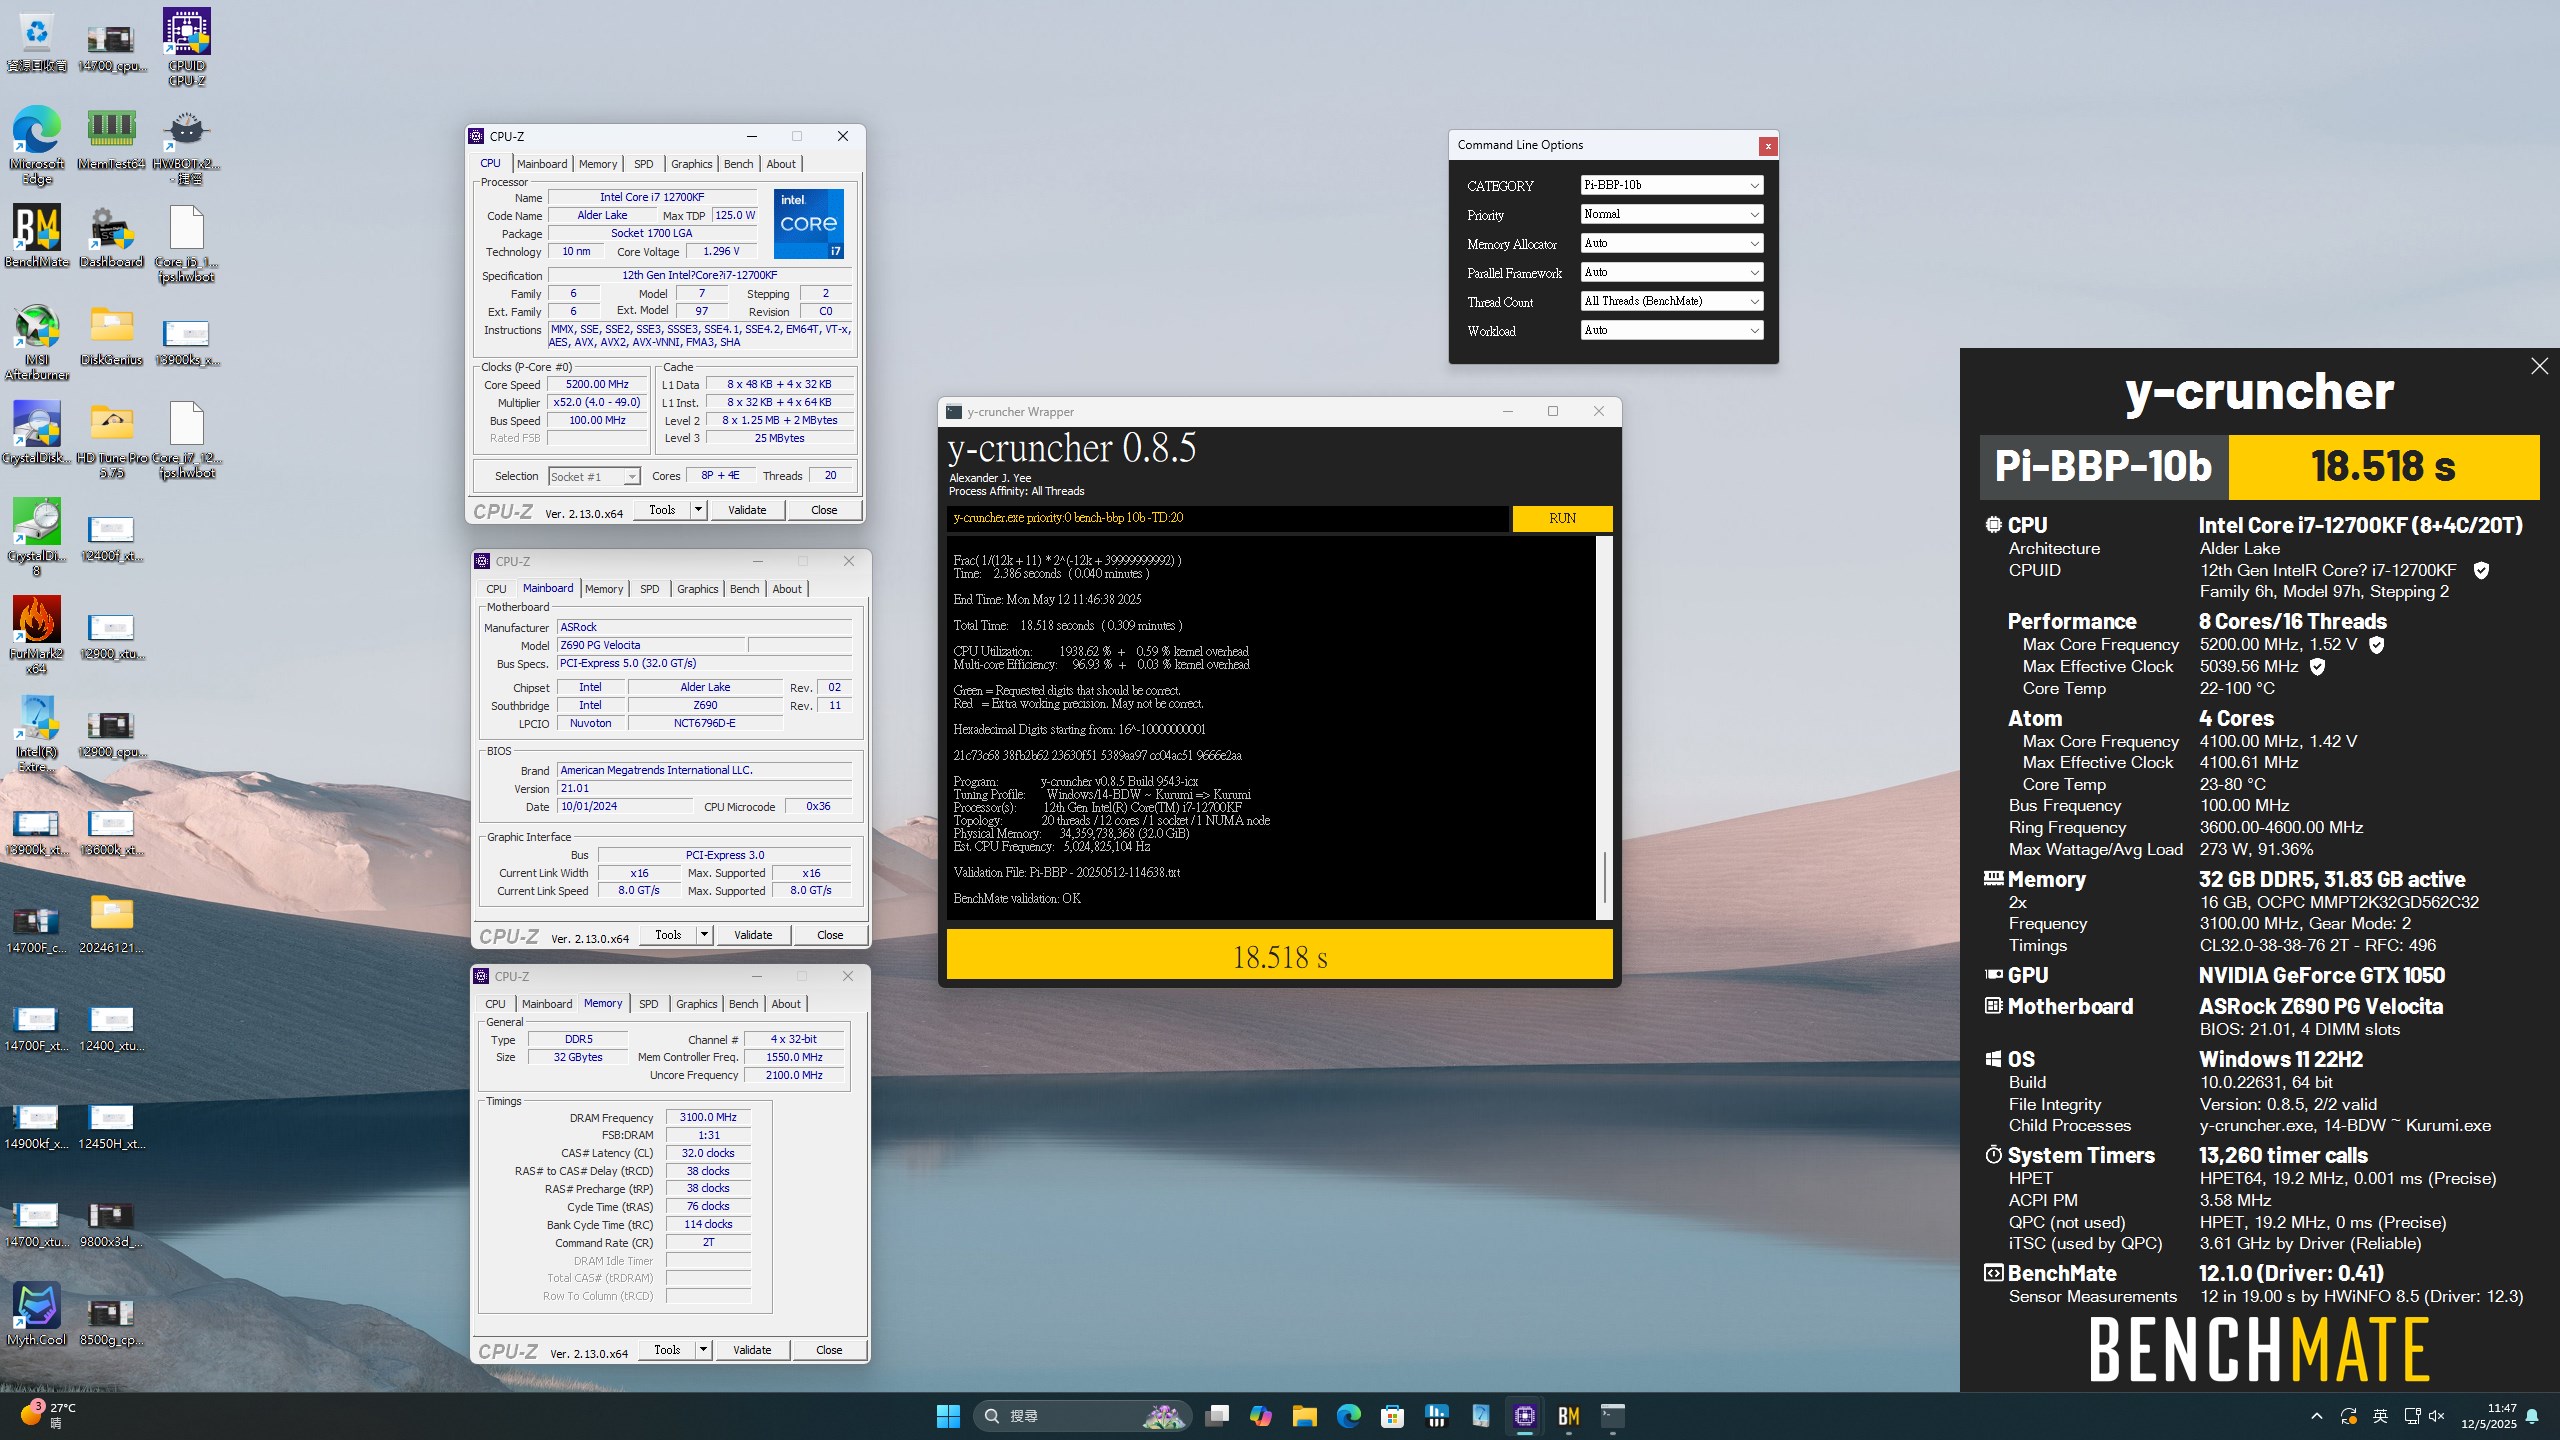Click the DRAM Frequency 3100.0 MHz value
The height and width of the screenshot is (1440, 2560).
coord(708,1118)
